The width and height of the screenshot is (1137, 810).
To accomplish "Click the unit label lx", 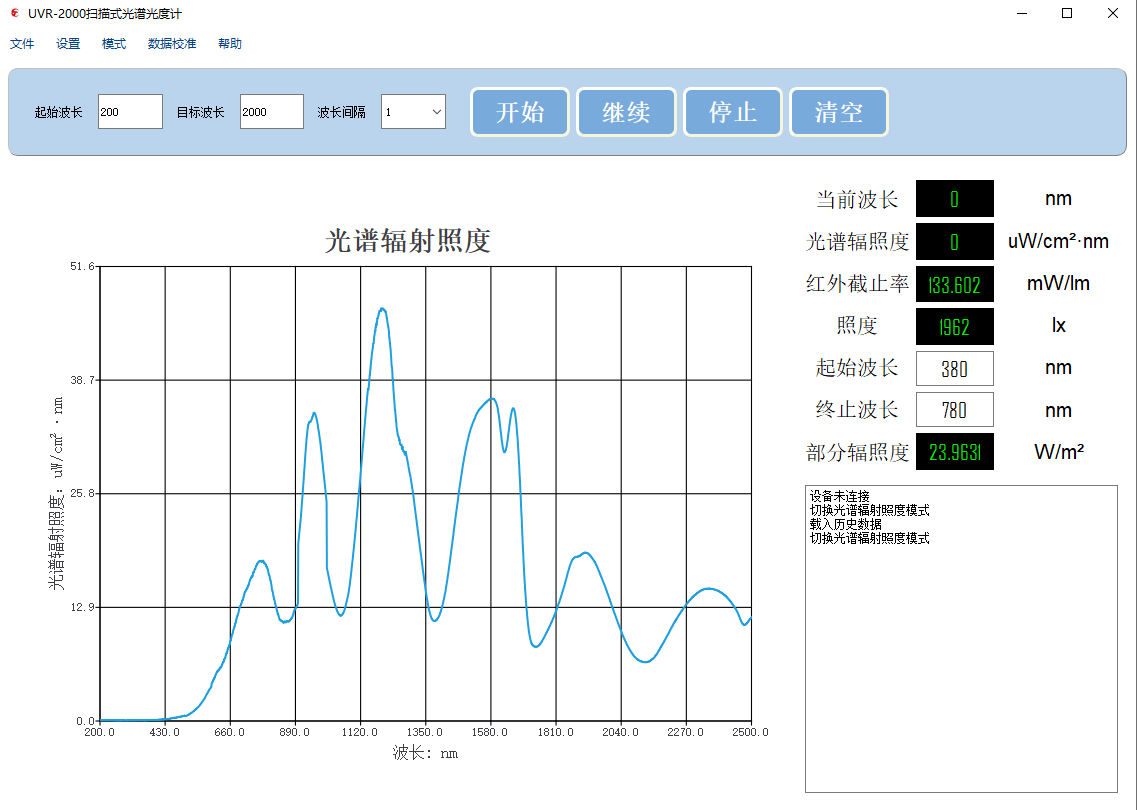I will tap(1059, 326).
